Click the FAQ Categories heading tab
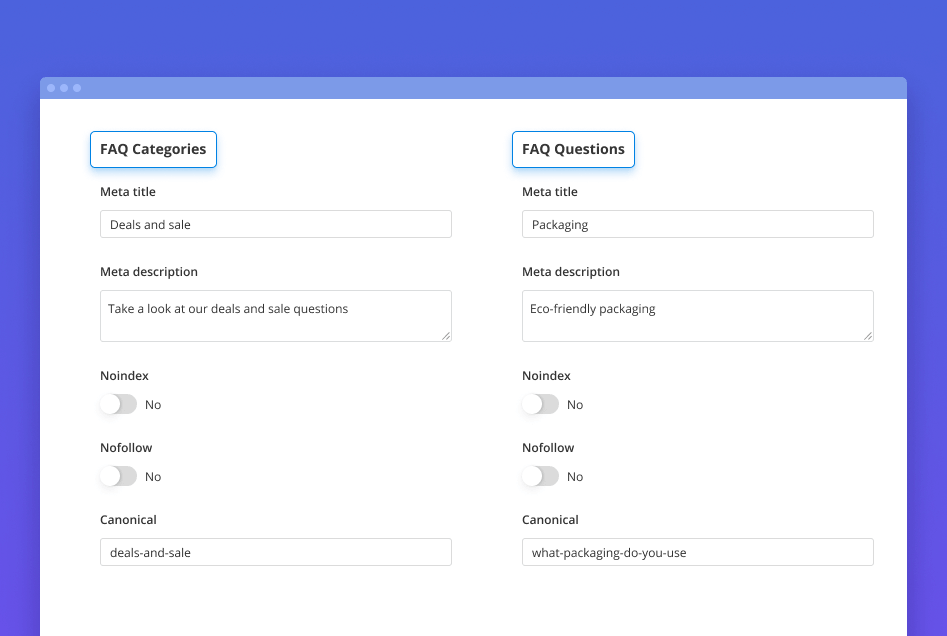The height and width of the screenshot is (636, 947). click(x=153, y=149)
